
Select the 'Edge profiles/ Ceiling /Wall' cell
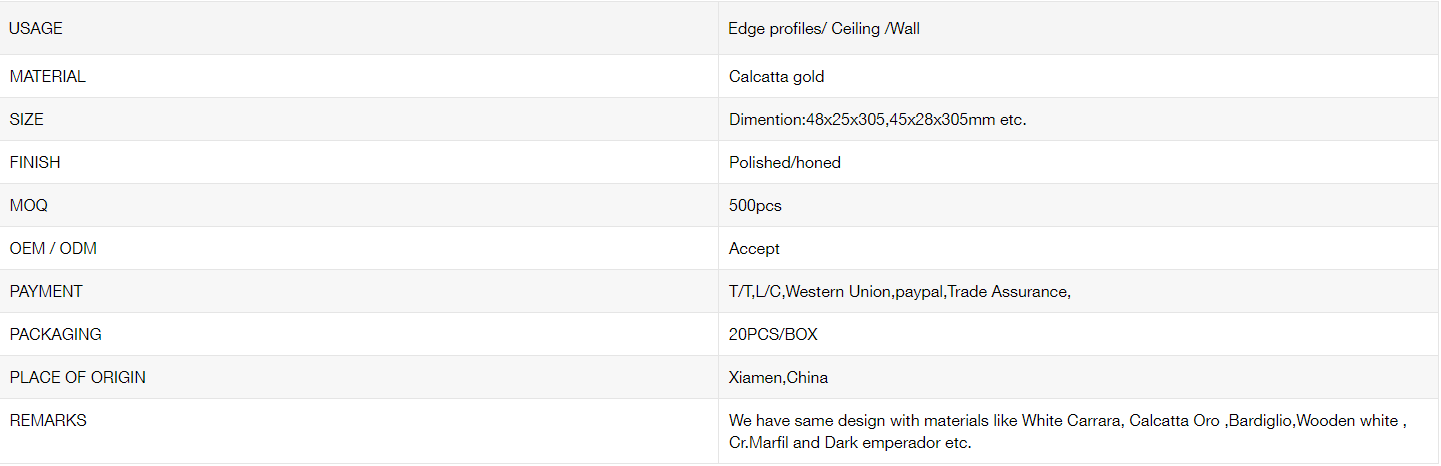[x=824, y=29]
